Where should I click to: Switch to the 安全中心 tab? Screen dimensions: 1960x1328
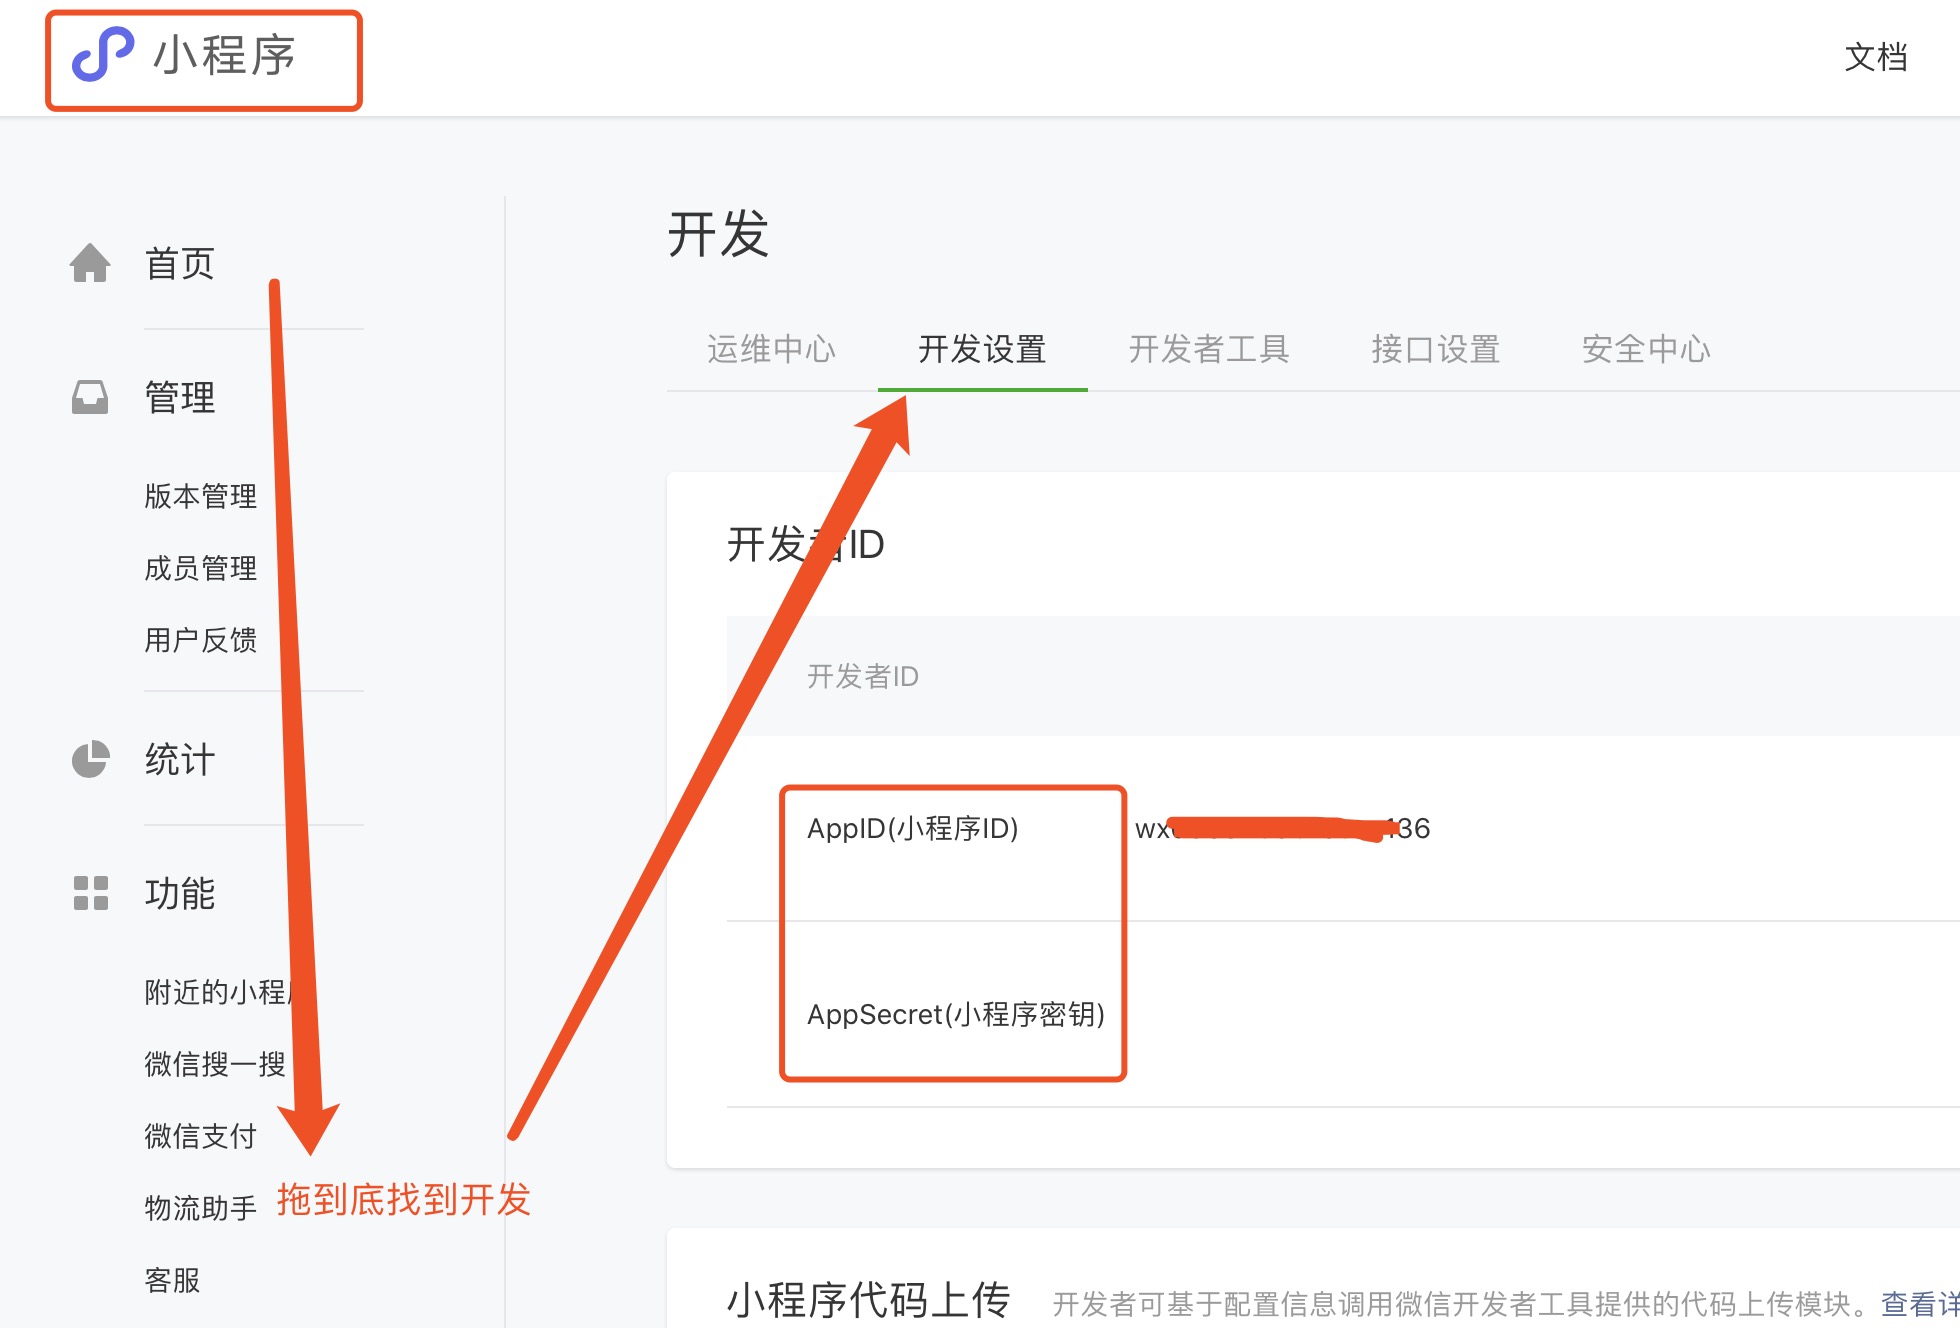(1646, 349)
